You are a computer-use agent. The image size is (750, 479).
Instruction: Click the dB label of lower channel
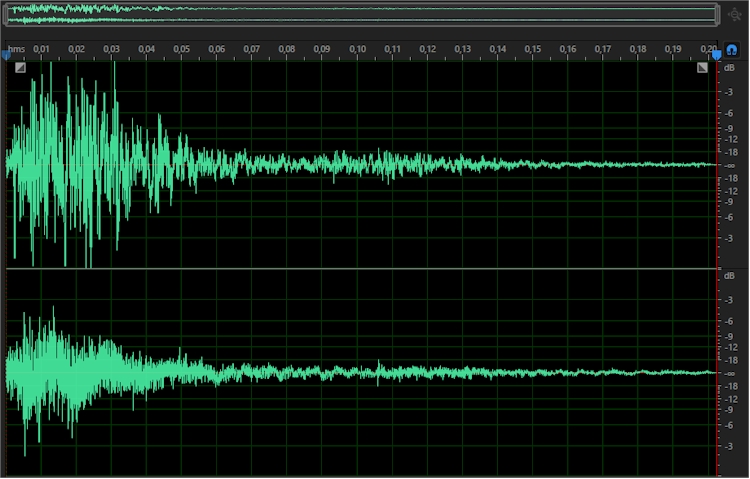coord(729,276)
